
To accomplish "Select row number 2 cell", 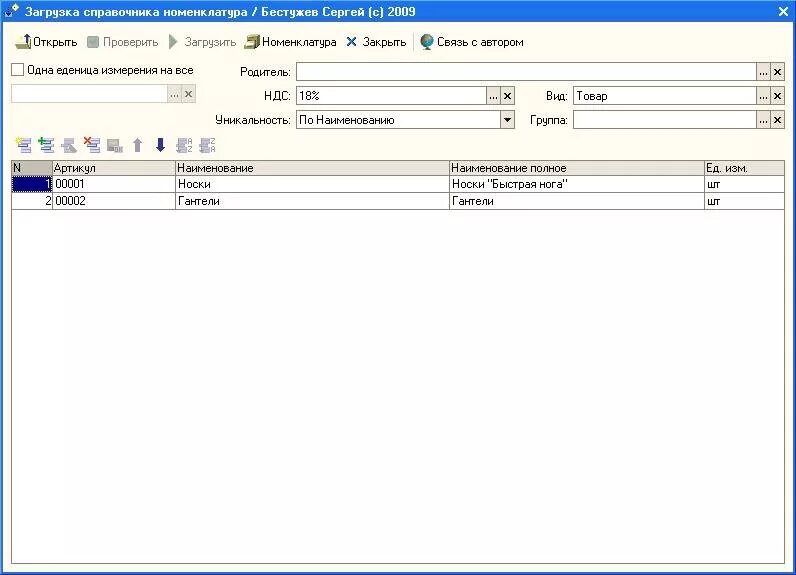I will tap(31, 201).
